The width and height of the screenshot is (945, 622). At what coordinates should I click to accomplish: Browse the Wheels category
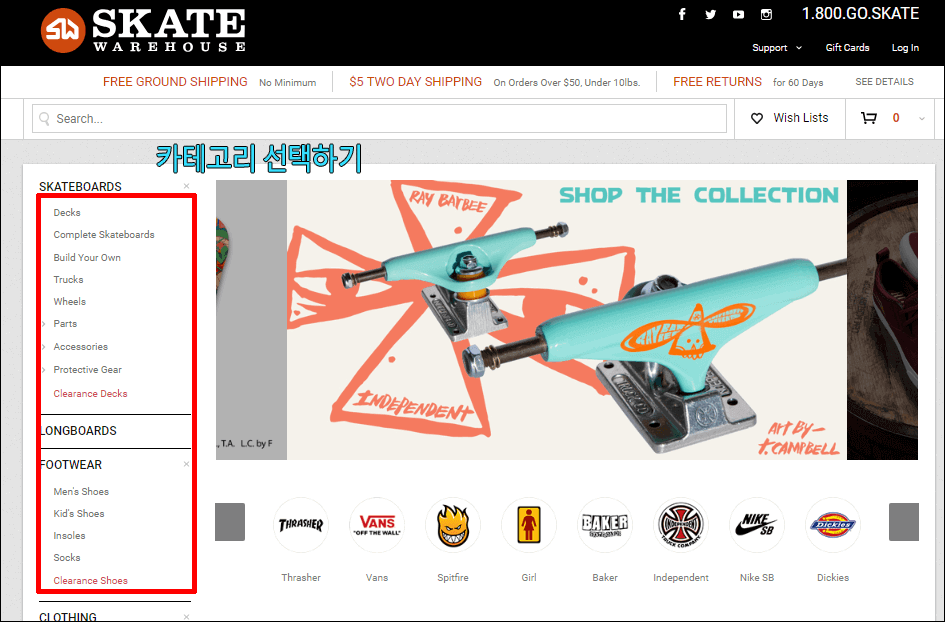tap(69, 301)
